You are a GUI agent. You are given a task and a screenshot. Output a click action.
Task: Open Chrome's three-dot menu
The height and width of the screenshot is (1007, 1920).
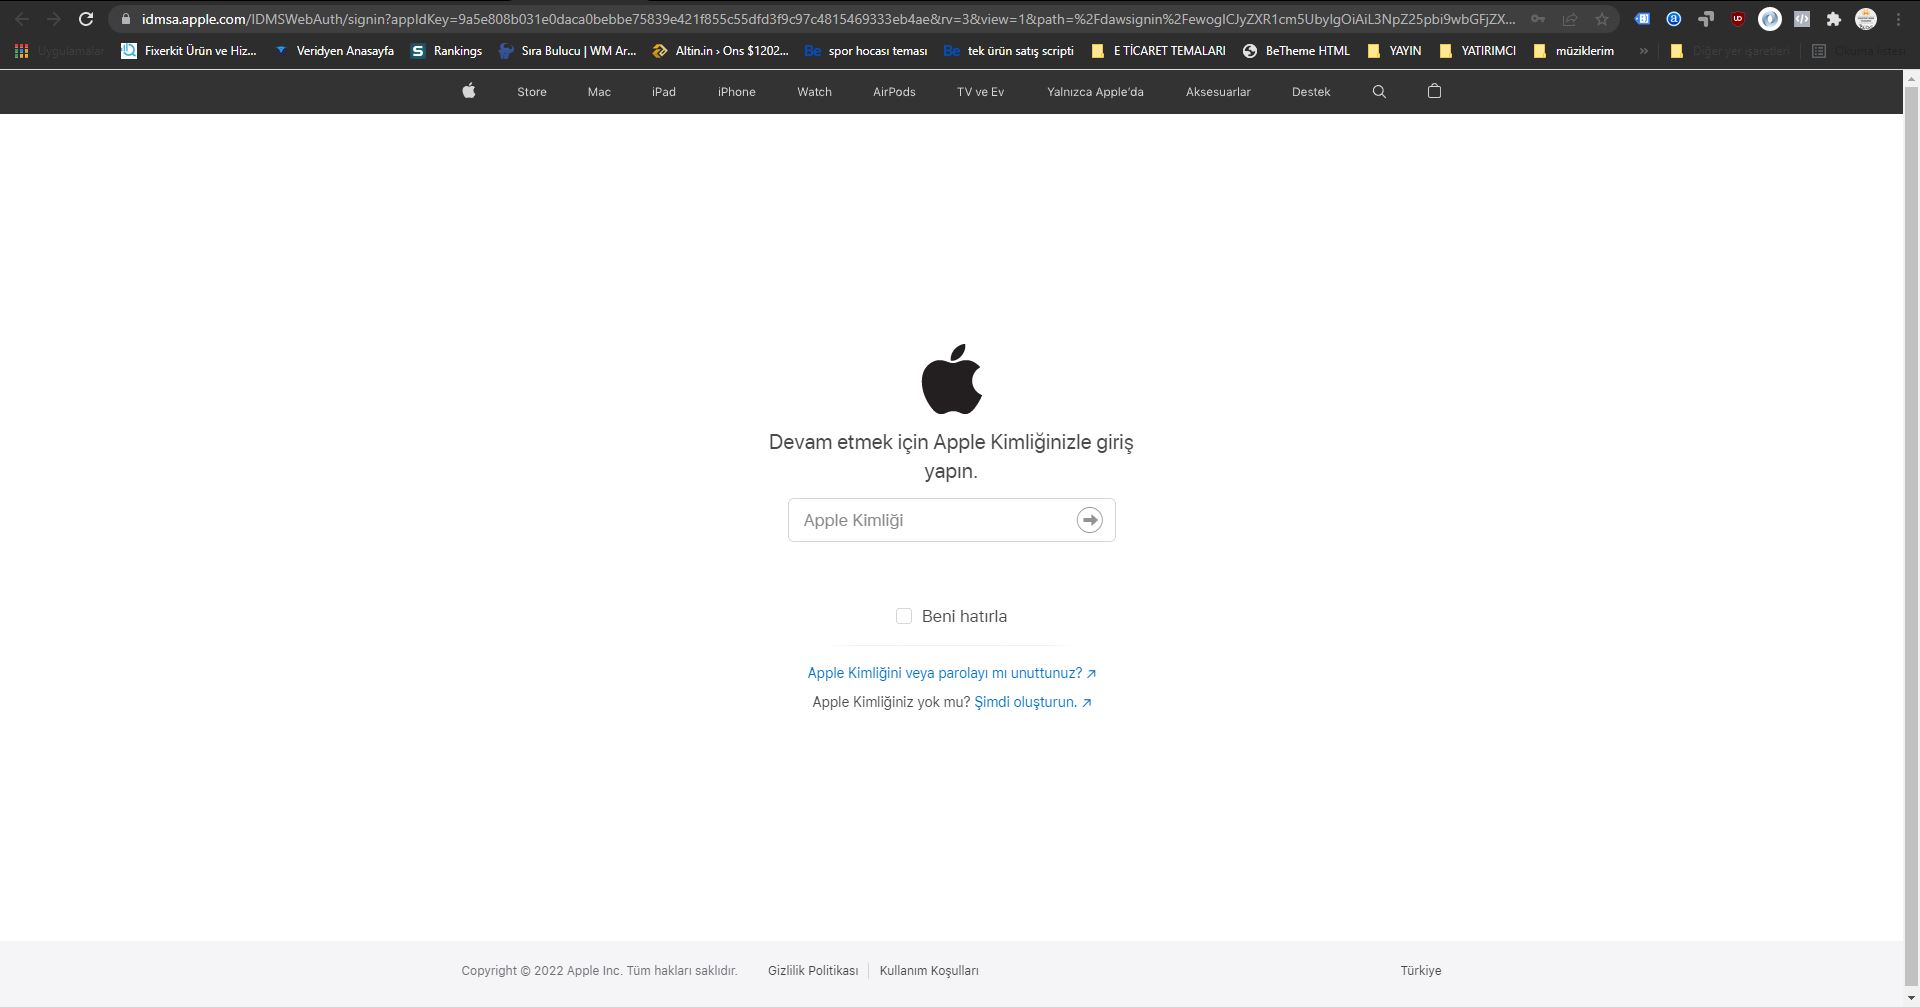pyautogui.click(x=1898, y=19)
